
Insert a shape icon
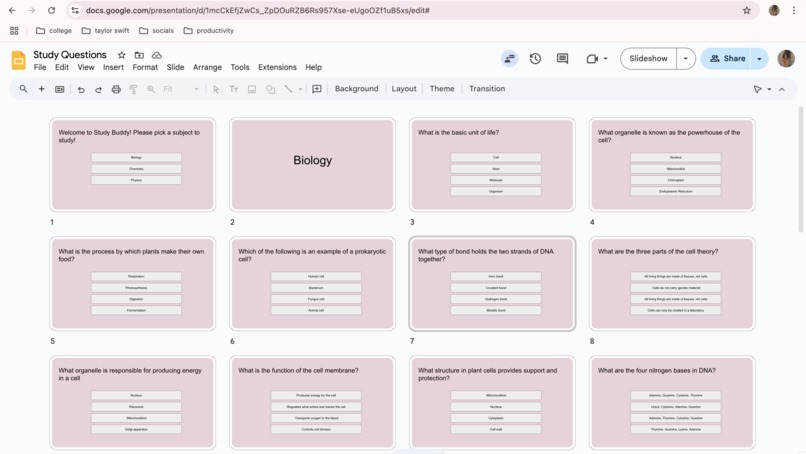[270, 89]
